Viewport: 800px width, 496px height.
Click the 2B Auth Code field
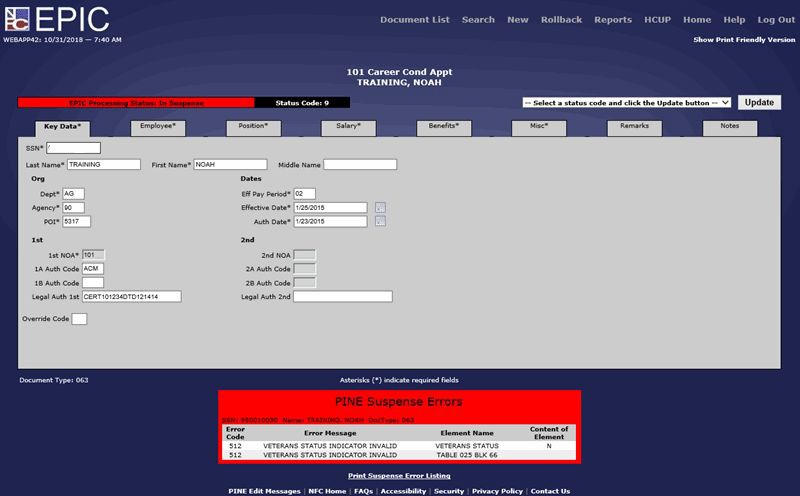(x=305, y=283)
